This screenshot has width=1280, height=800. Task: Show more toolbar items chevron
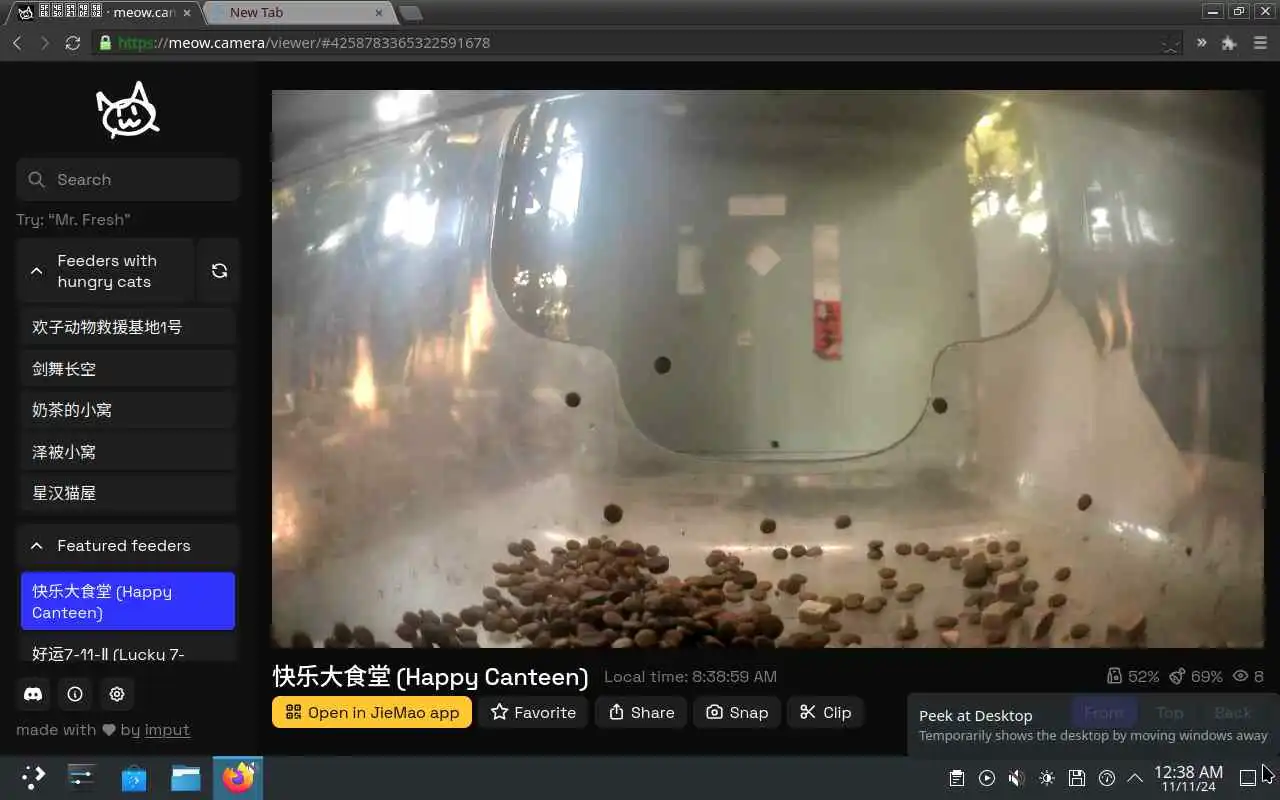coord(1201,43)
